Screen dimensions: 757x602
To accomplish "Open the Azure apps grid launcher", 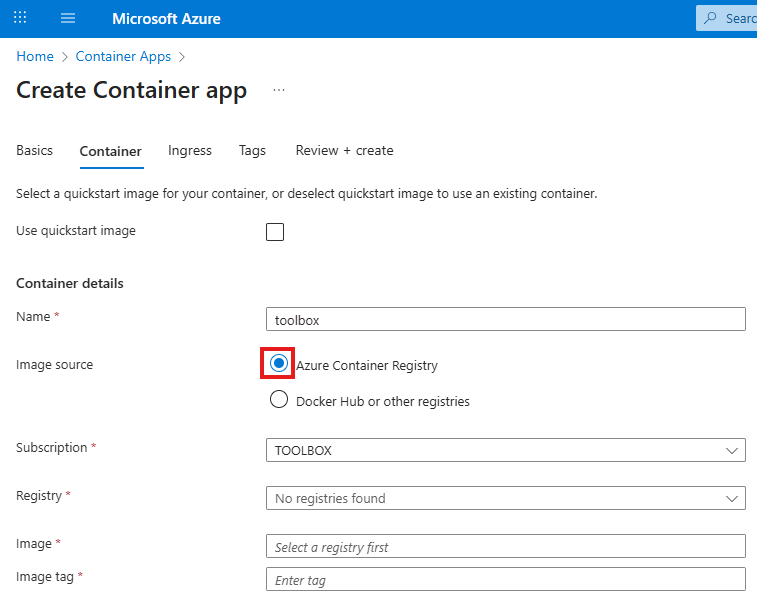I will click(20, 18).
